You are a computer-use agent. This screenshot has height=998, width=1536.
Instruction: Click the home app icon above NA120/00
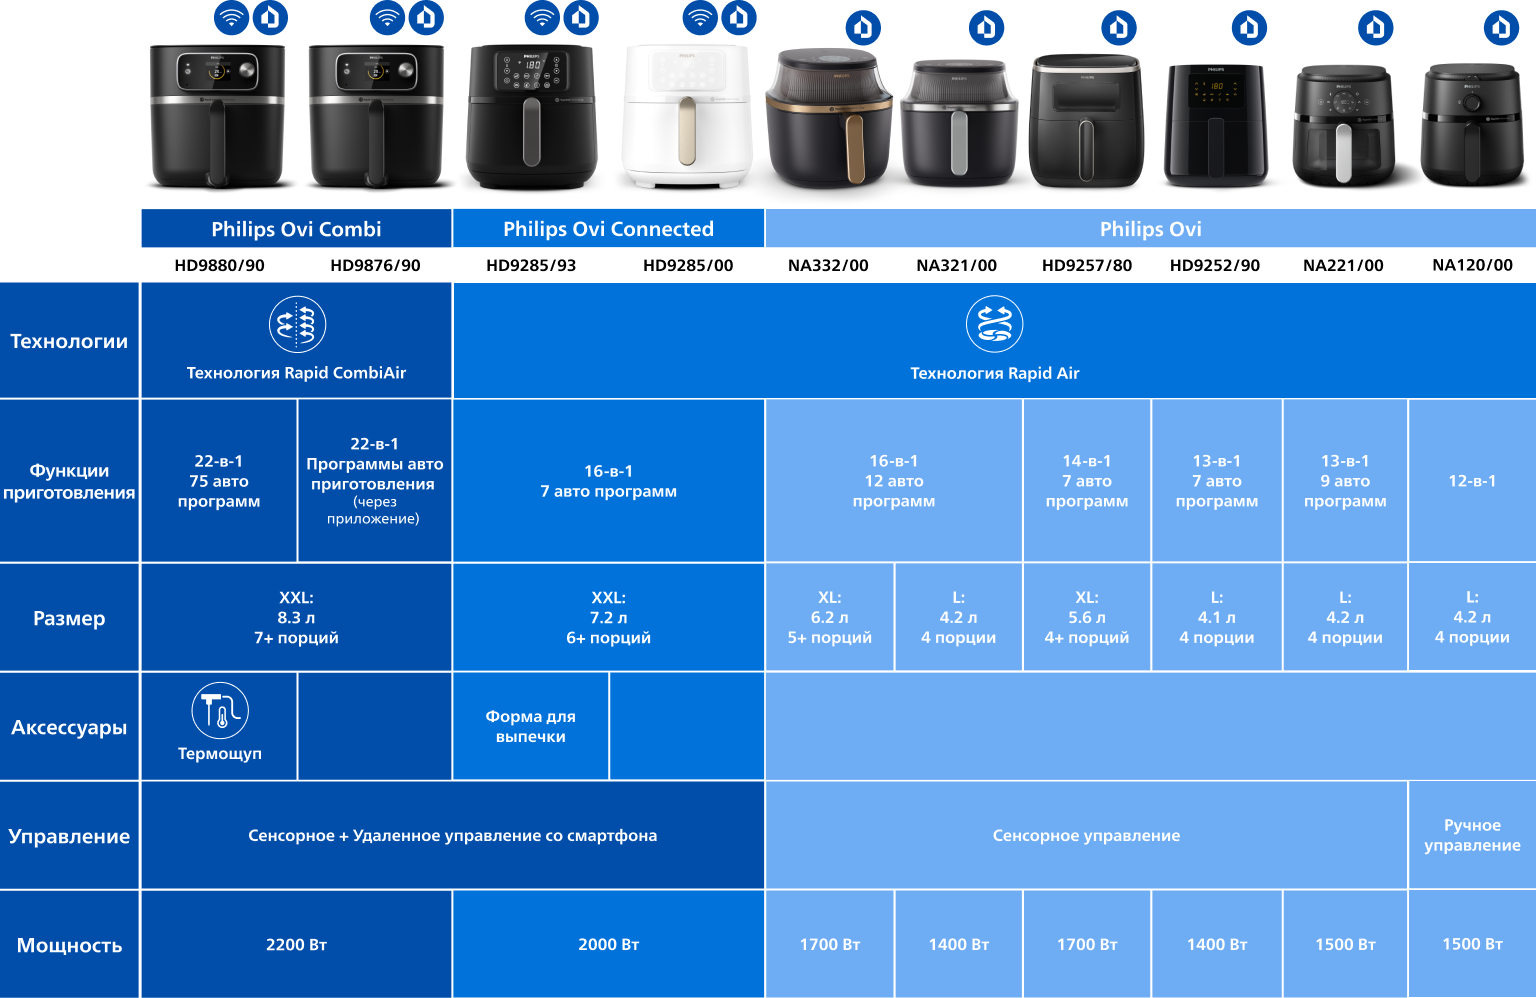1501,27
